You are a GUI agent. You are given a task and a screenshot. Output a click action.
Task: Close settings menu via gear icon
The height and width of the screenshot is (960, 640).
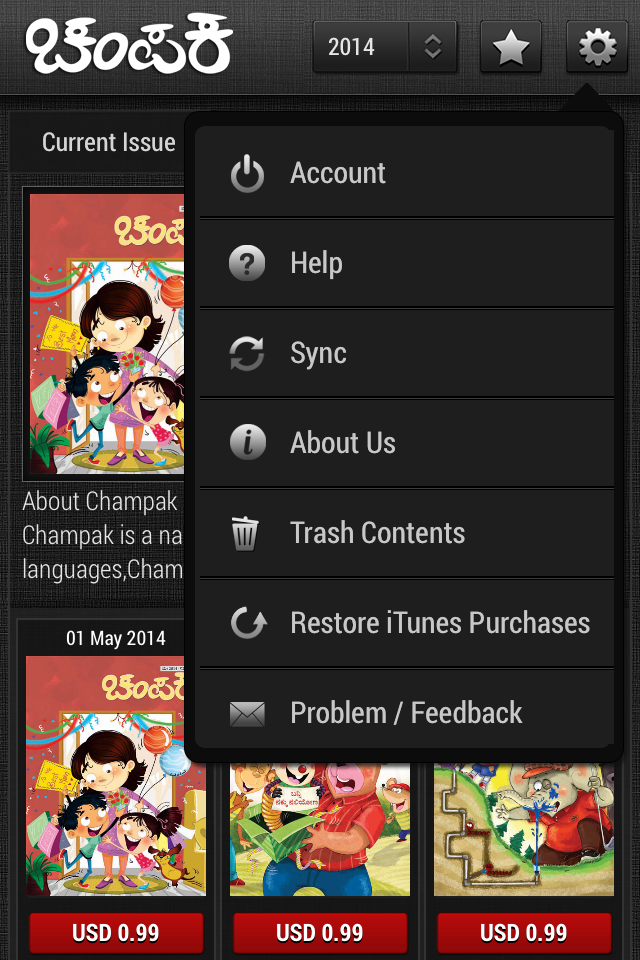pos(597,47)
